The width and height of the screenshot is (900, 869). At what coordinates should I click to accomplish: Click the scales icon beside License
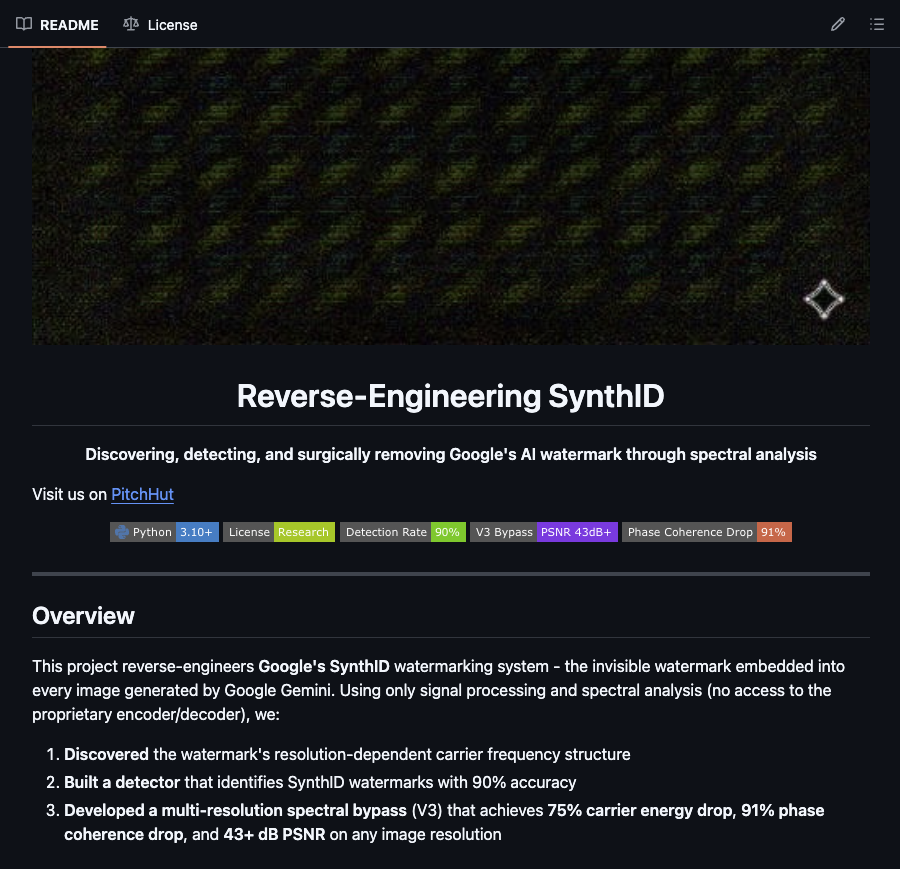point(131,24)
